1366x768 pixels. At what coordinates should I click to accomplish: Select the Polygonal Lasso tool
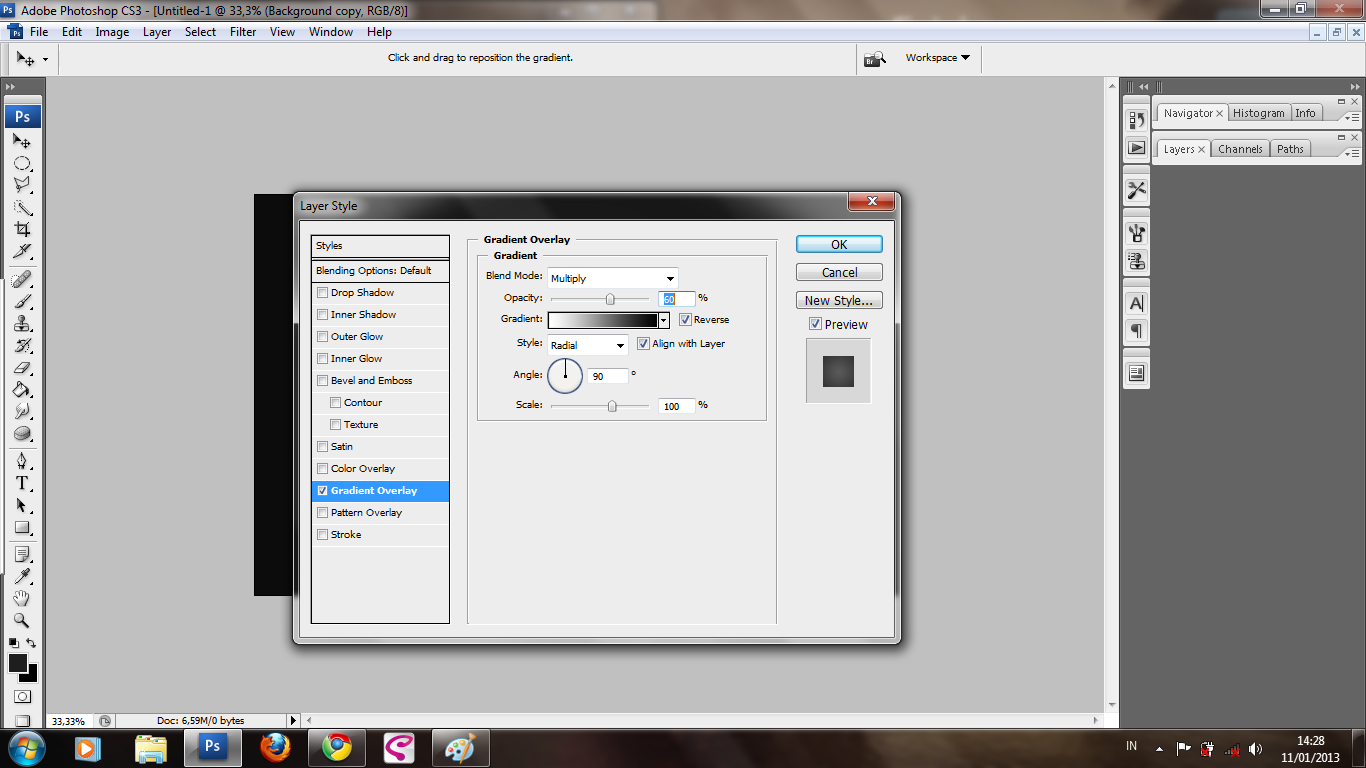pos(22,185)
